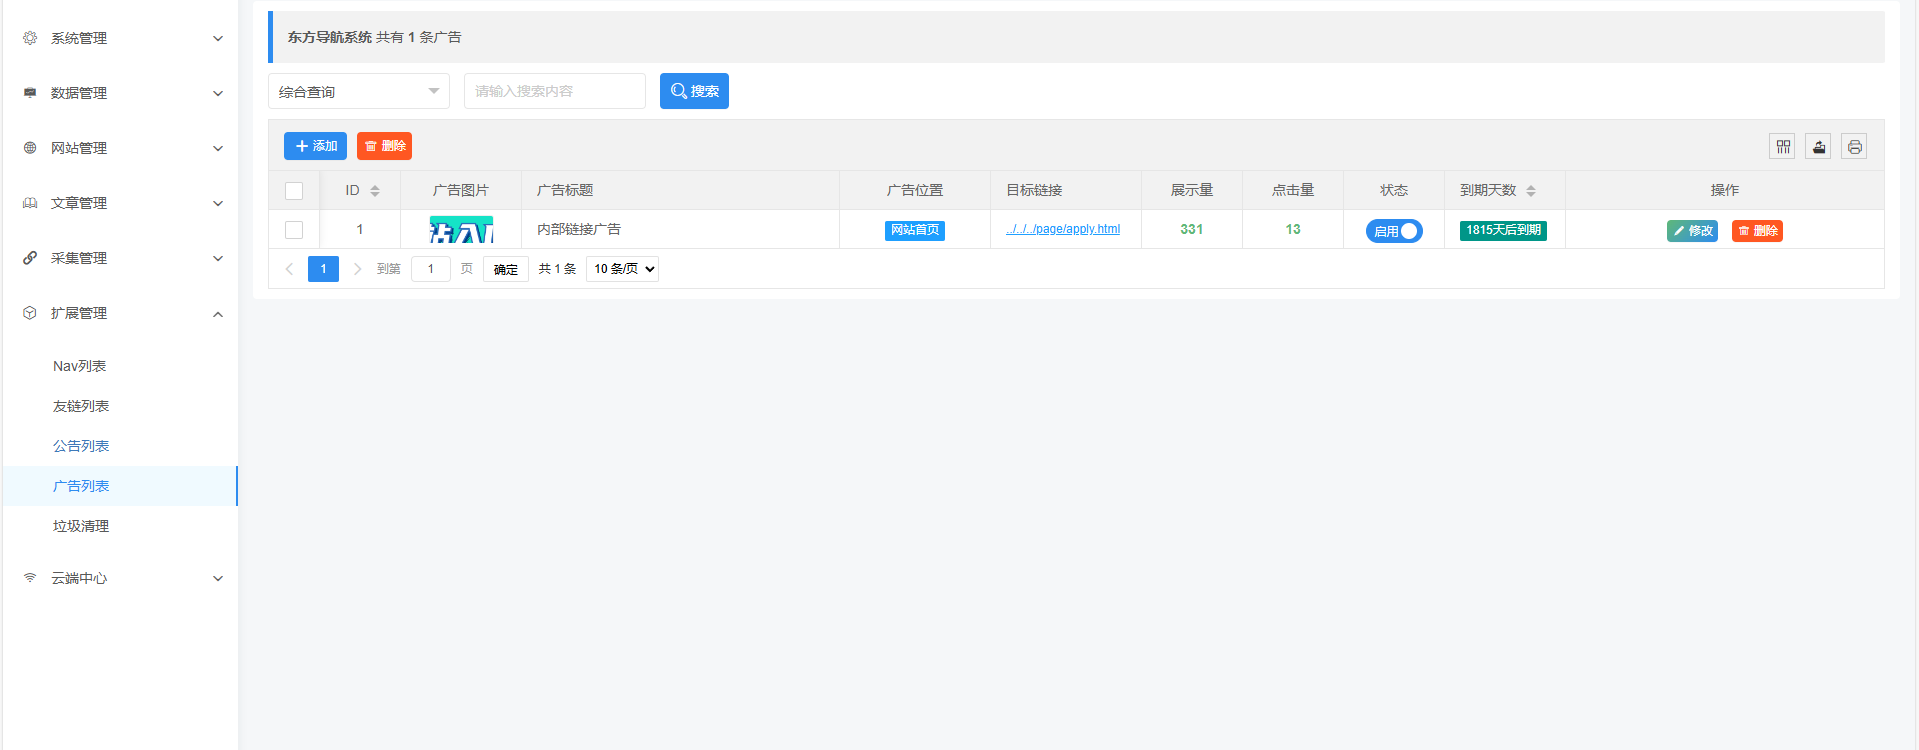Select the checkbox for ad row 1
The image size is (1919, 750).
pos(294,230)
